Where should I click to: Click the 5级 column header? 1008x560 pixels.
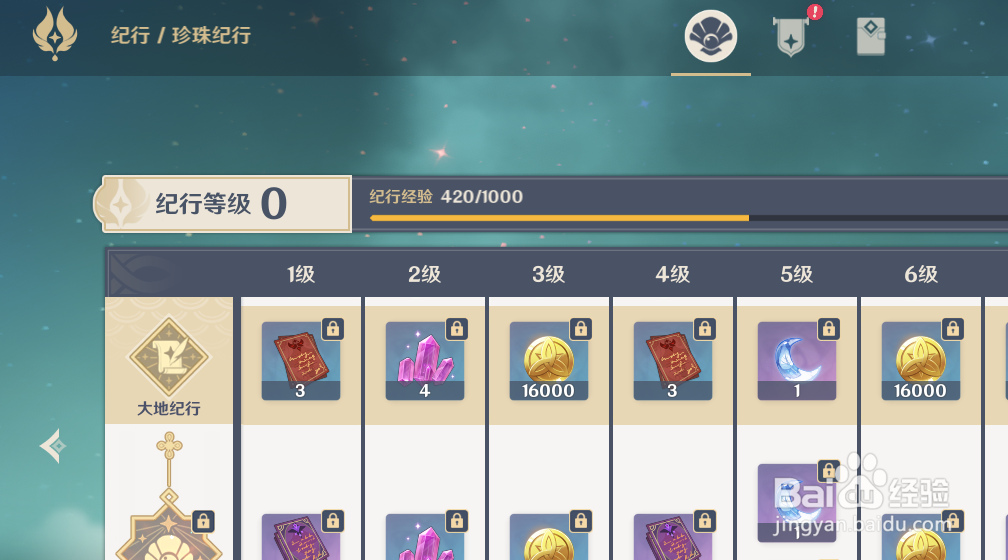[796, 275]
